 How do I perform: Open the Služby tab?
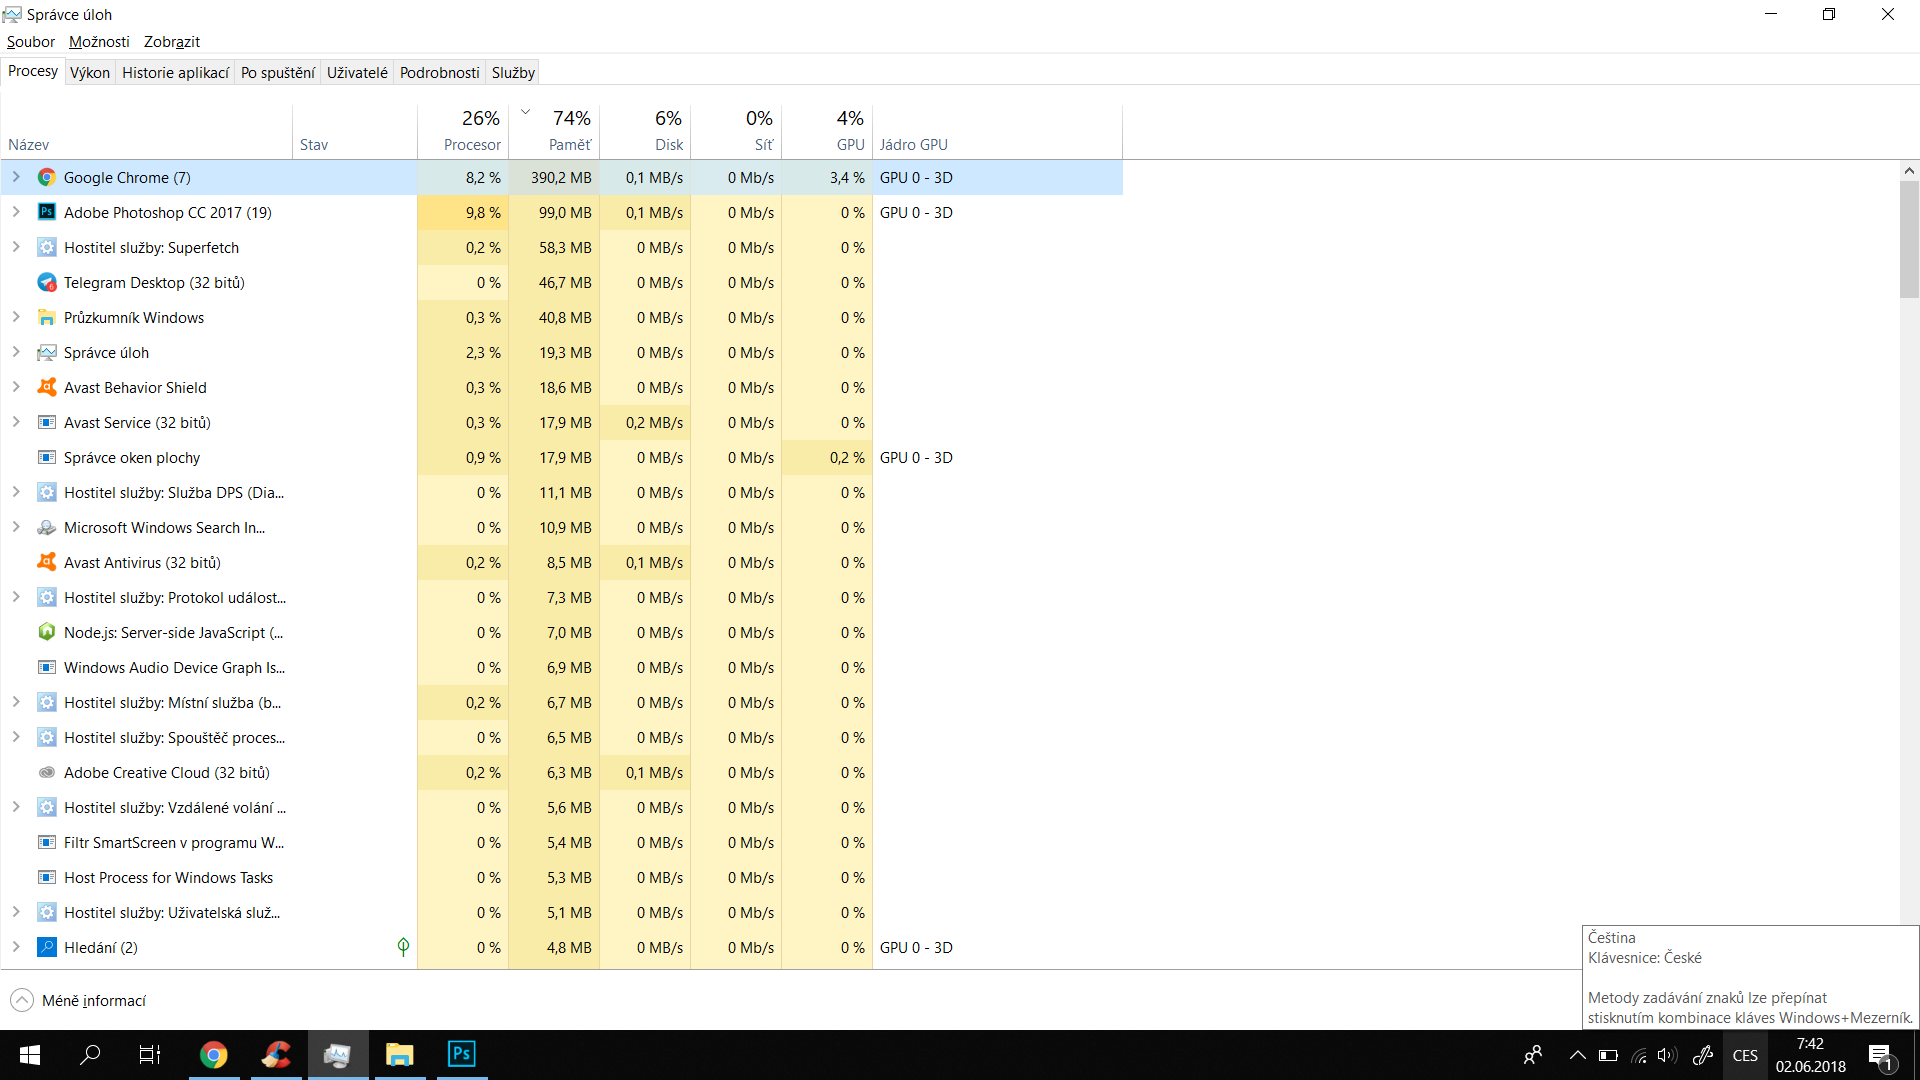click(x=513, y=72)
